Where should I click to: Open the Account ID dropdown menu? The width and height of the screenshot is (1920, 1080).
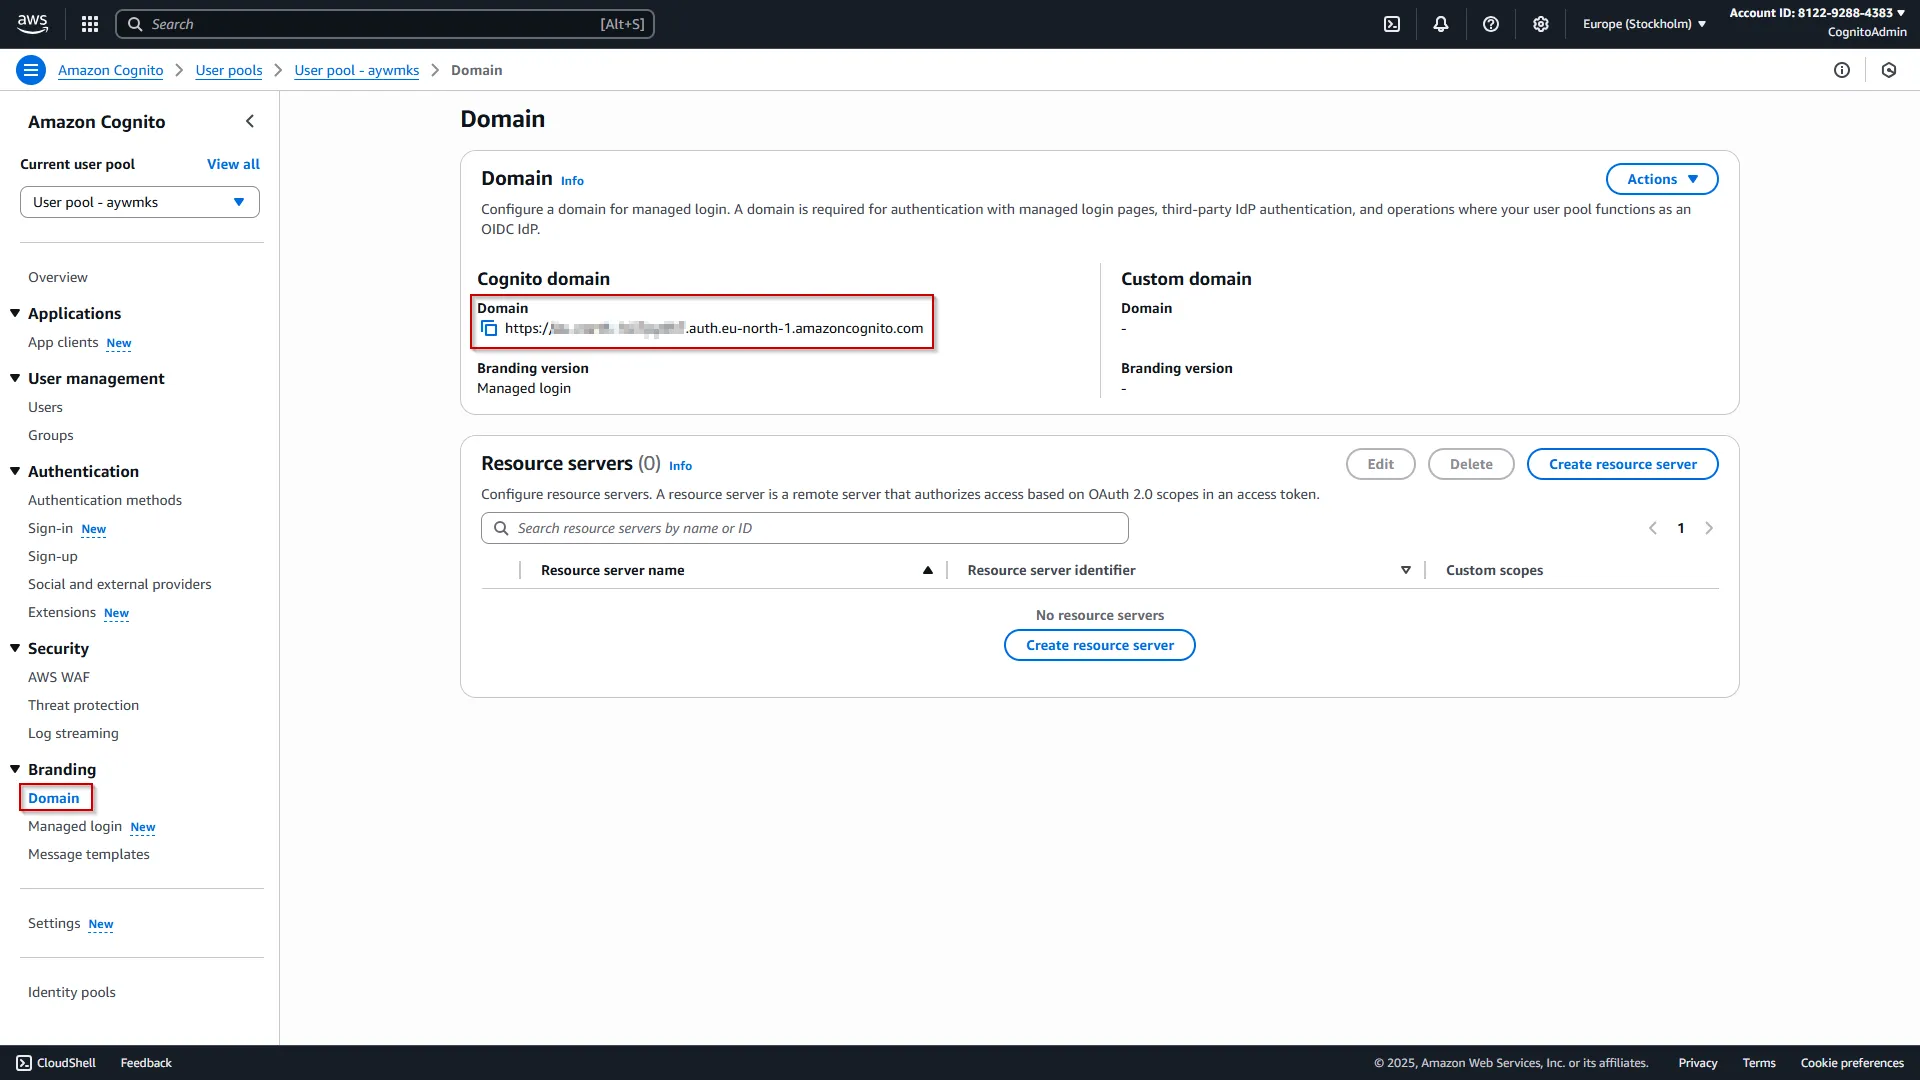1817,13
